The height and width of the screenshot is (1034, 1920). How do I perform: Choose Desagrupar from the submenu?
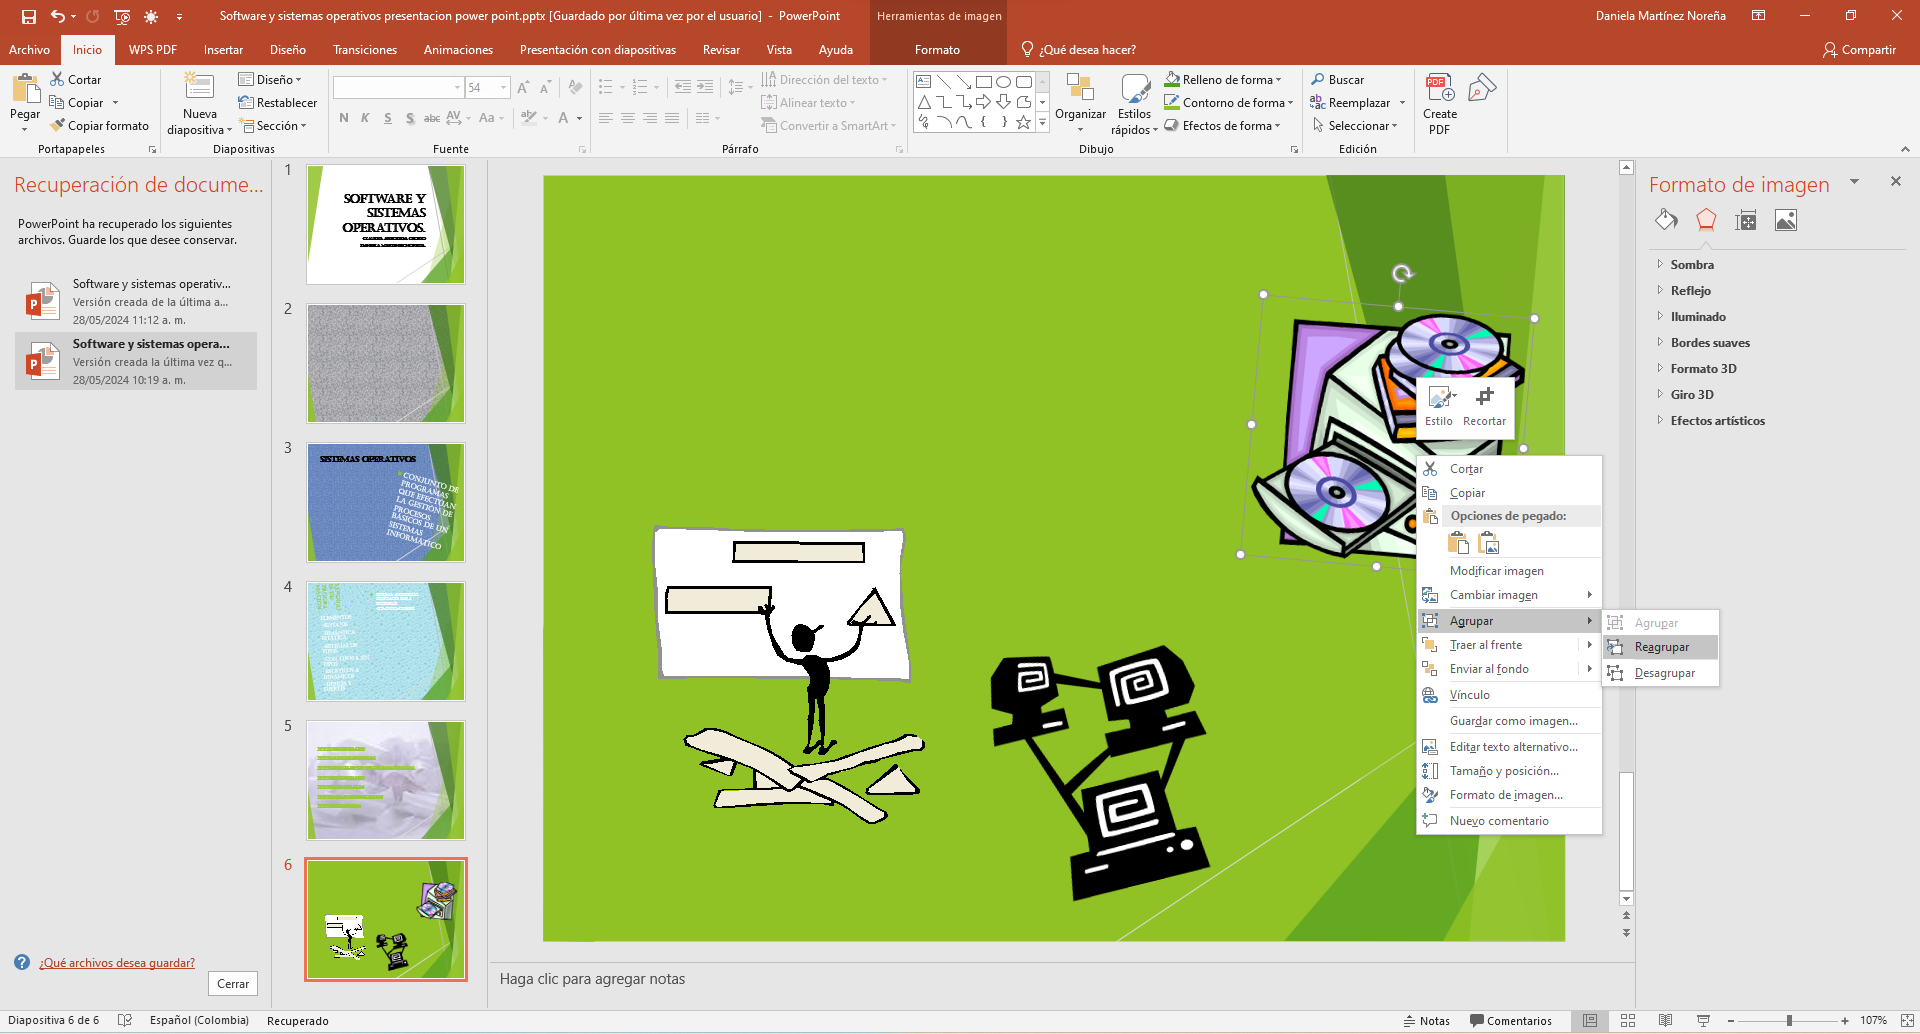(1664, 673)
